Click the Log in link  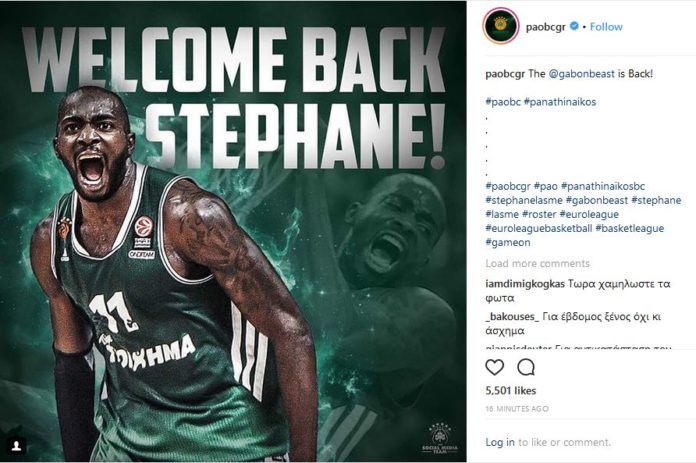[500, 442]
